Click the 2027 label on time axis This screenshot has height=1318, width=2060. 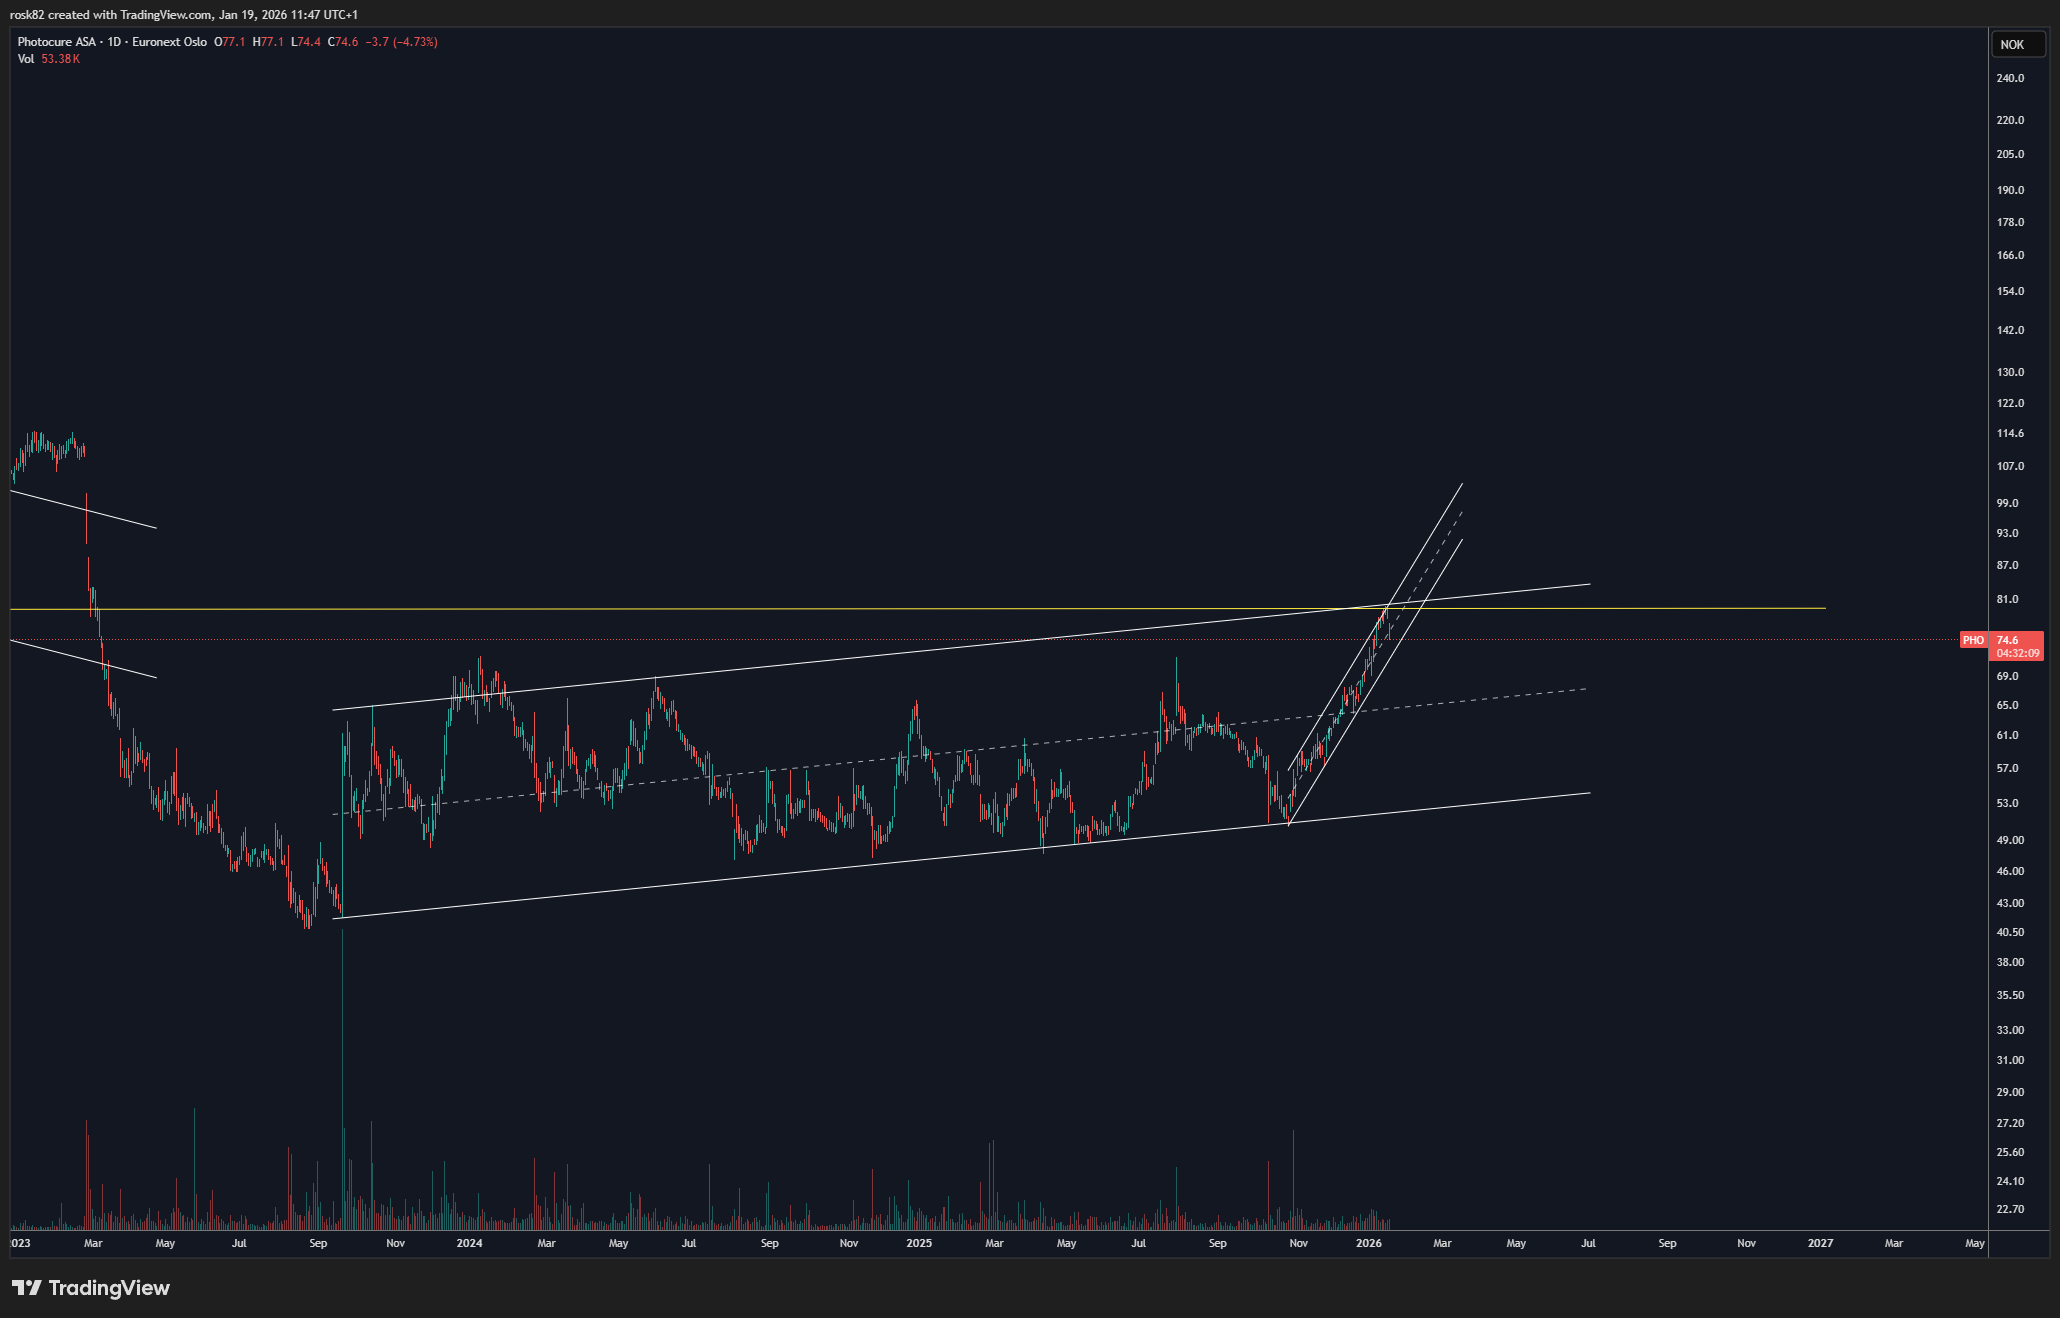pos(1820,1243)
